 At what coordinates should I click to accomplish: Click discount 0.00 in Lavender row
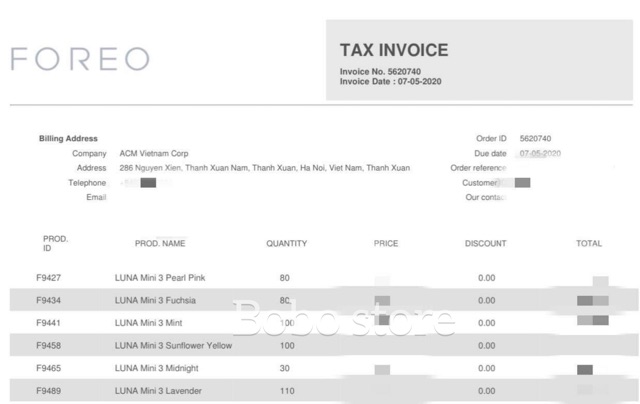(487, 391)
